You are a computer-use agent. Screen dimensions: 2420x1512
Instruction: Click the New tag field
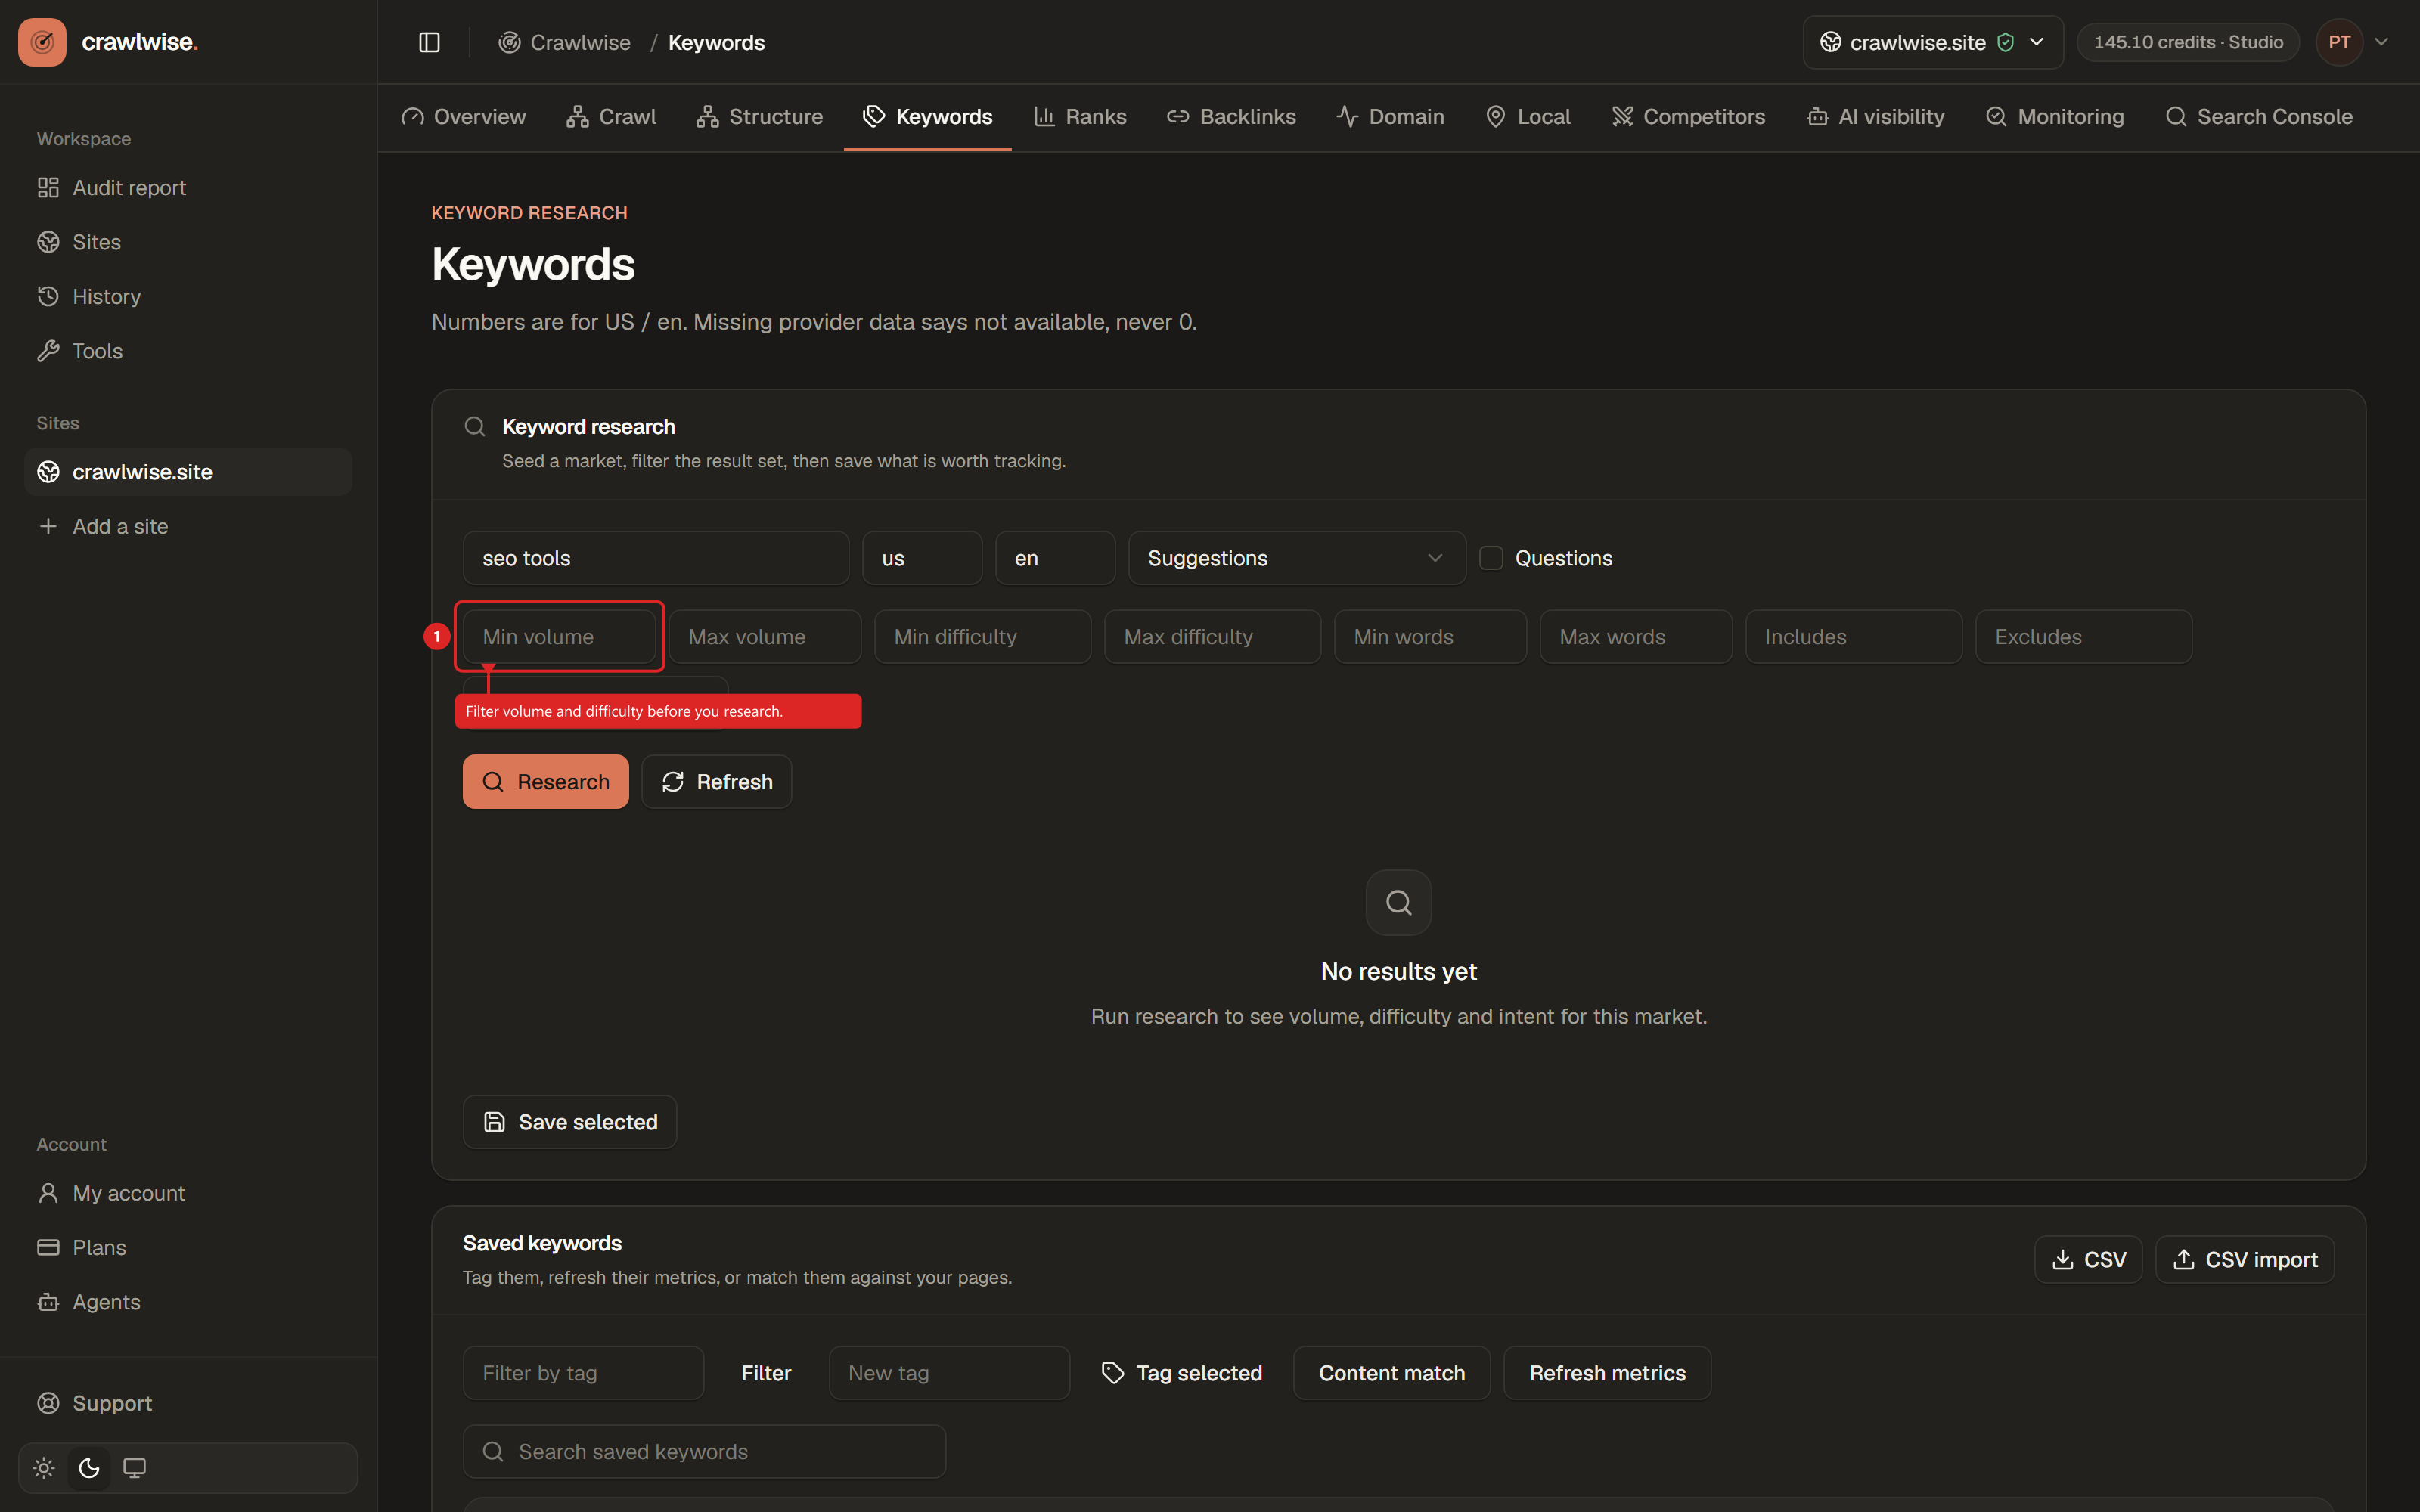949,1373
